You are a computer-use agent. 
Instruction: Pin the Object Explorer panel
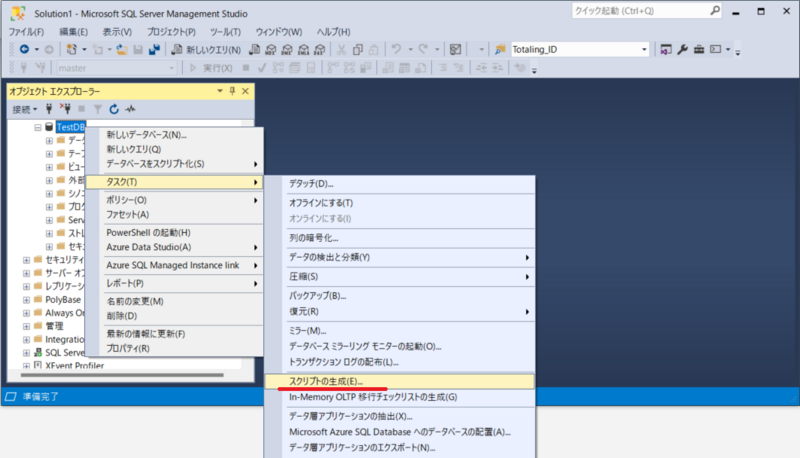[x=232, y=91]
